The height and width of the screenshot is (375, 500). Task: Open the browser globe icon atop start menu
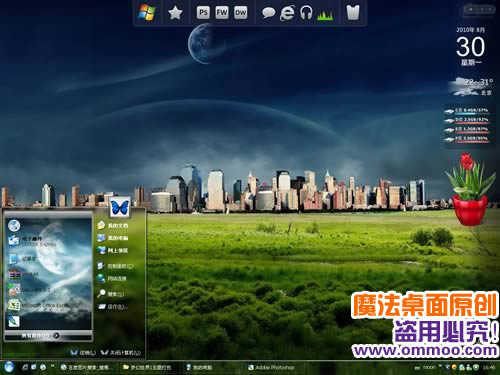[x=14, y=225]
